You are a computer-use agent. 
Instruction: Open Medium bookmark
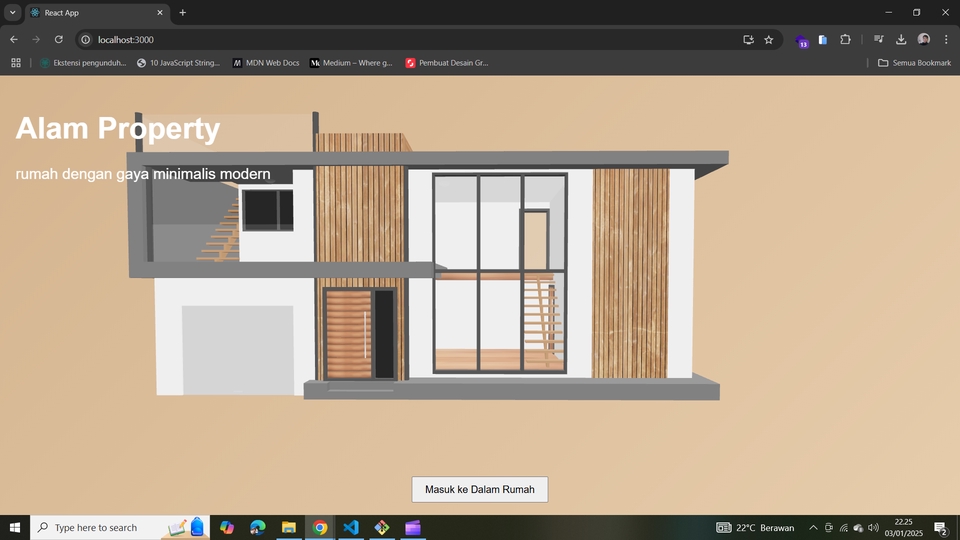coord(351,63)
